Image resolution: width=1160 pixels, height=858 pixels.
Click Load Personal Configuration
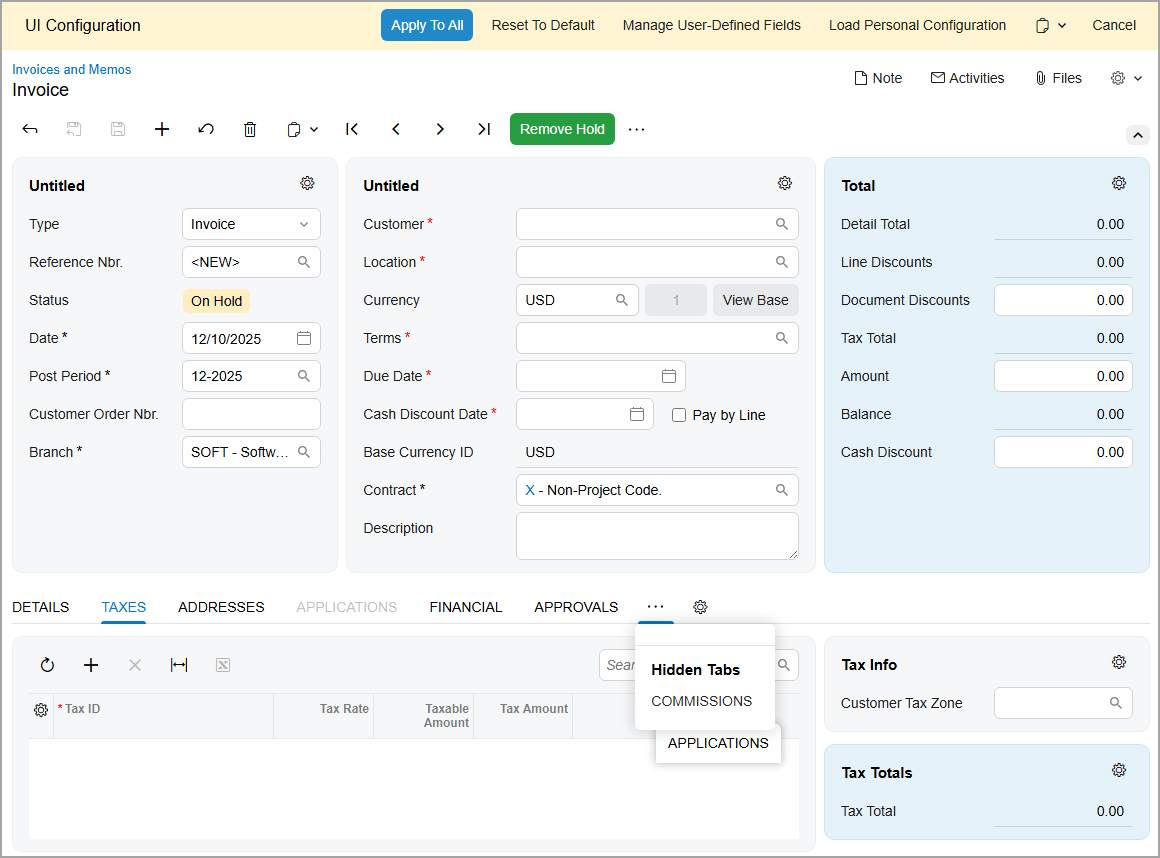click(x=917, y=25)
